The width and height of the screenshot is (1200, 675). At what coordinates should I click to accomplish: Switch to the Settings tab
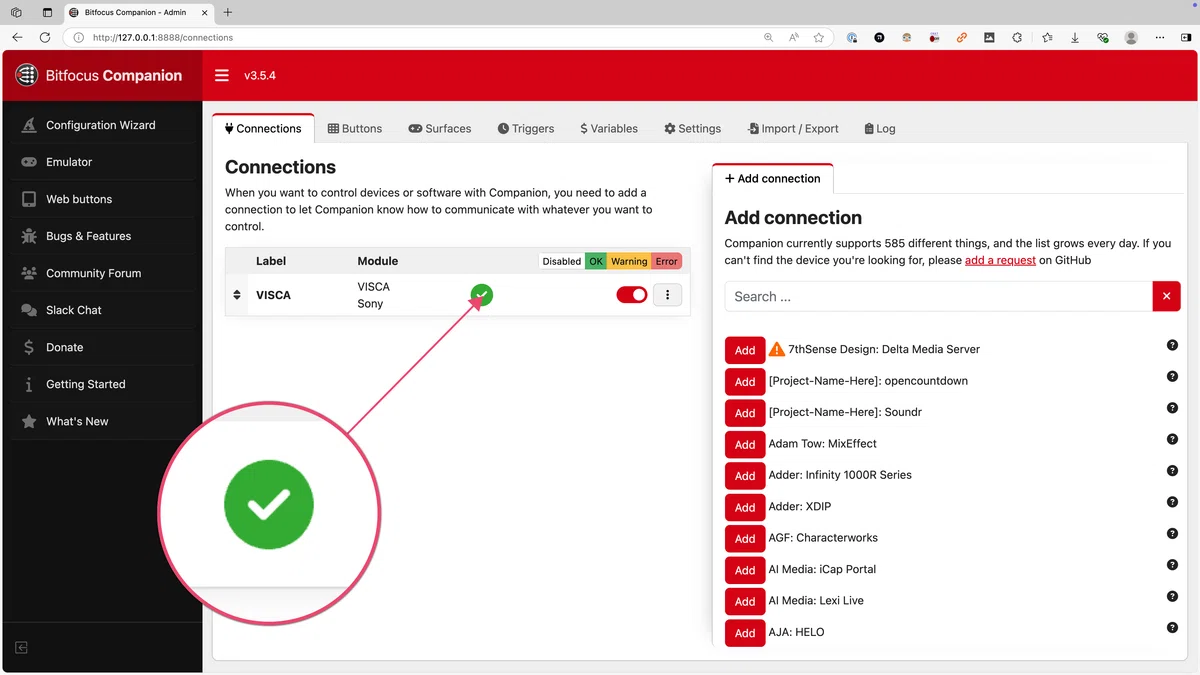click(692, 128)
